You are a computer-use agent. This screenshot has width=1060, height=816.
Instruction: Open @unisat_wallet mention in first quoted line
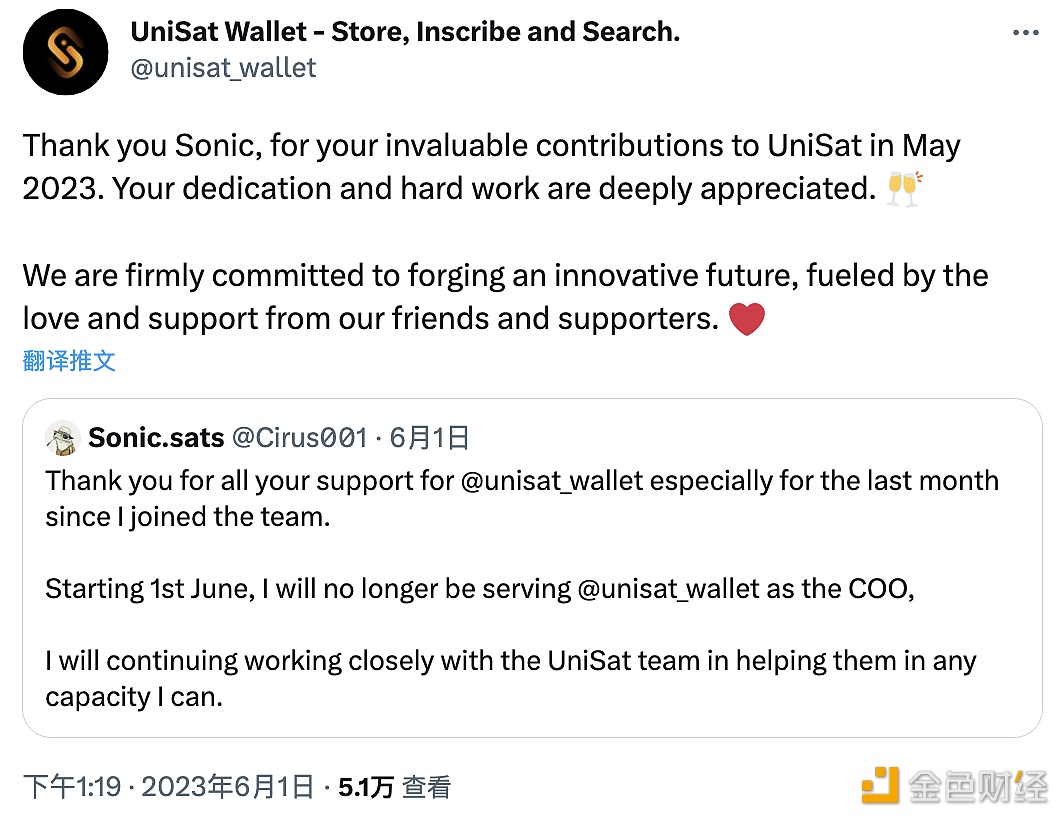(x=552, y=480)
